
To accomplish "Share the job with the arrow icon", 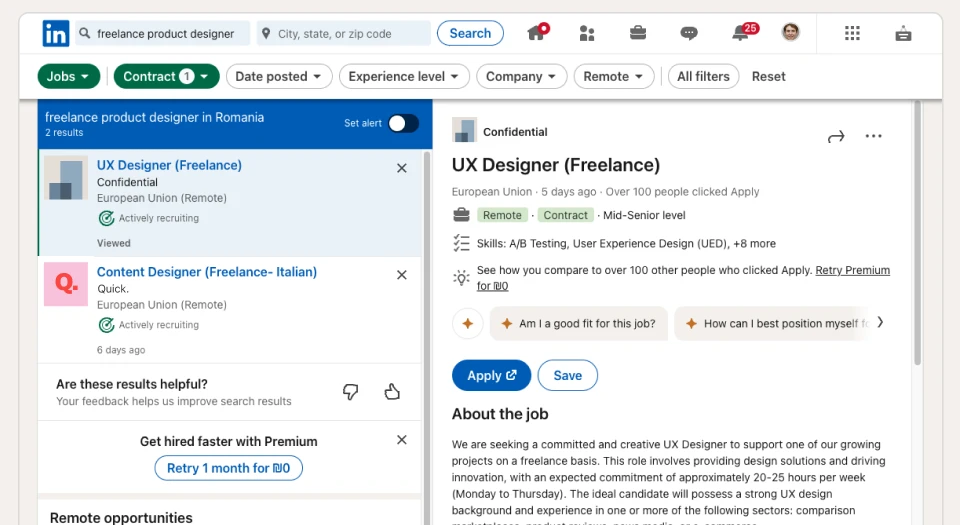I will pos(836,136).
